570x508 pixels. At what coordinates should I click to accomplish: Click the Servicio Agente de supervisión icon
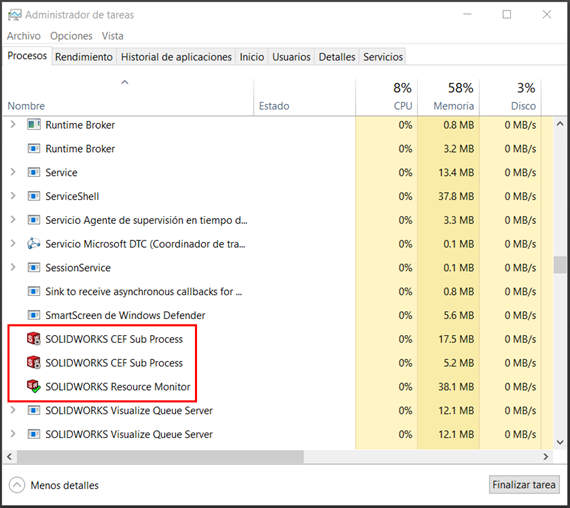coord(34,220)
